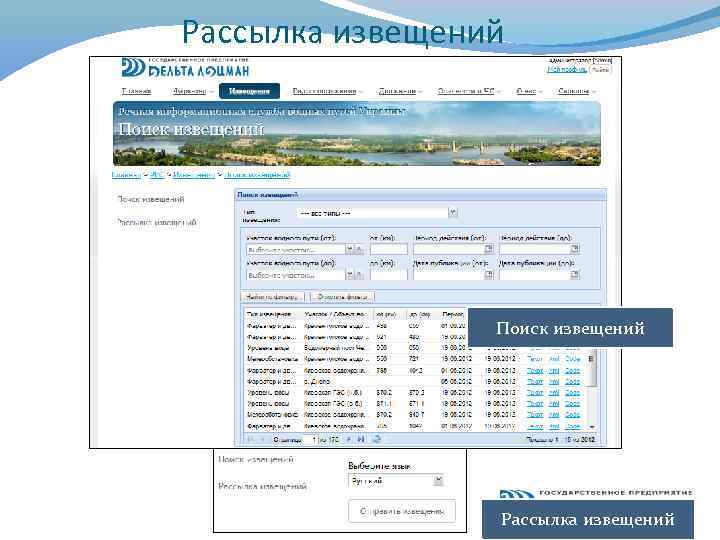Refresh the notices results grid
The image size is (720, 540).
(377, 439)
